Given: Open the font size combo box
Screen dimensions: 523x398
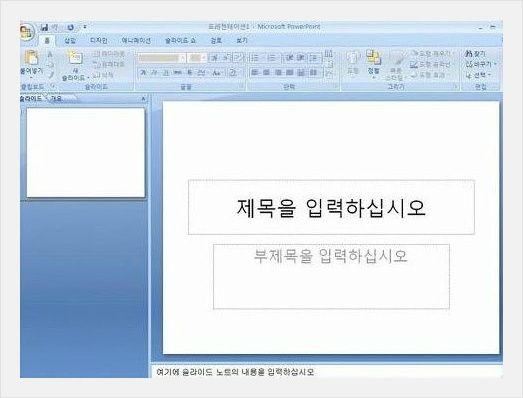Looking at the screenshot, I should pyautogui.click(x=197, y=58).
